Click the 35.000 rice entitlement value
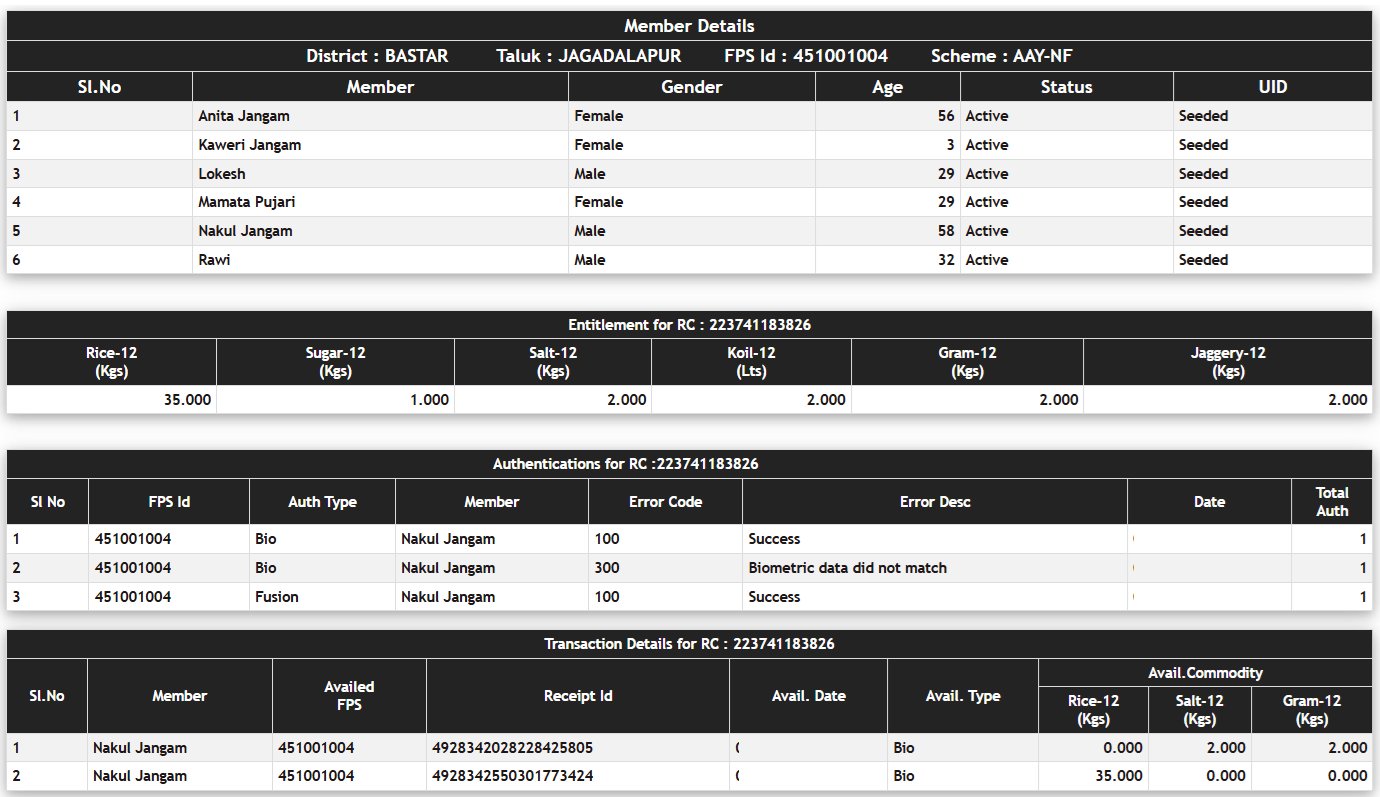The width and height of the screenshot is (1380, 797). click(x=188, y=400)
